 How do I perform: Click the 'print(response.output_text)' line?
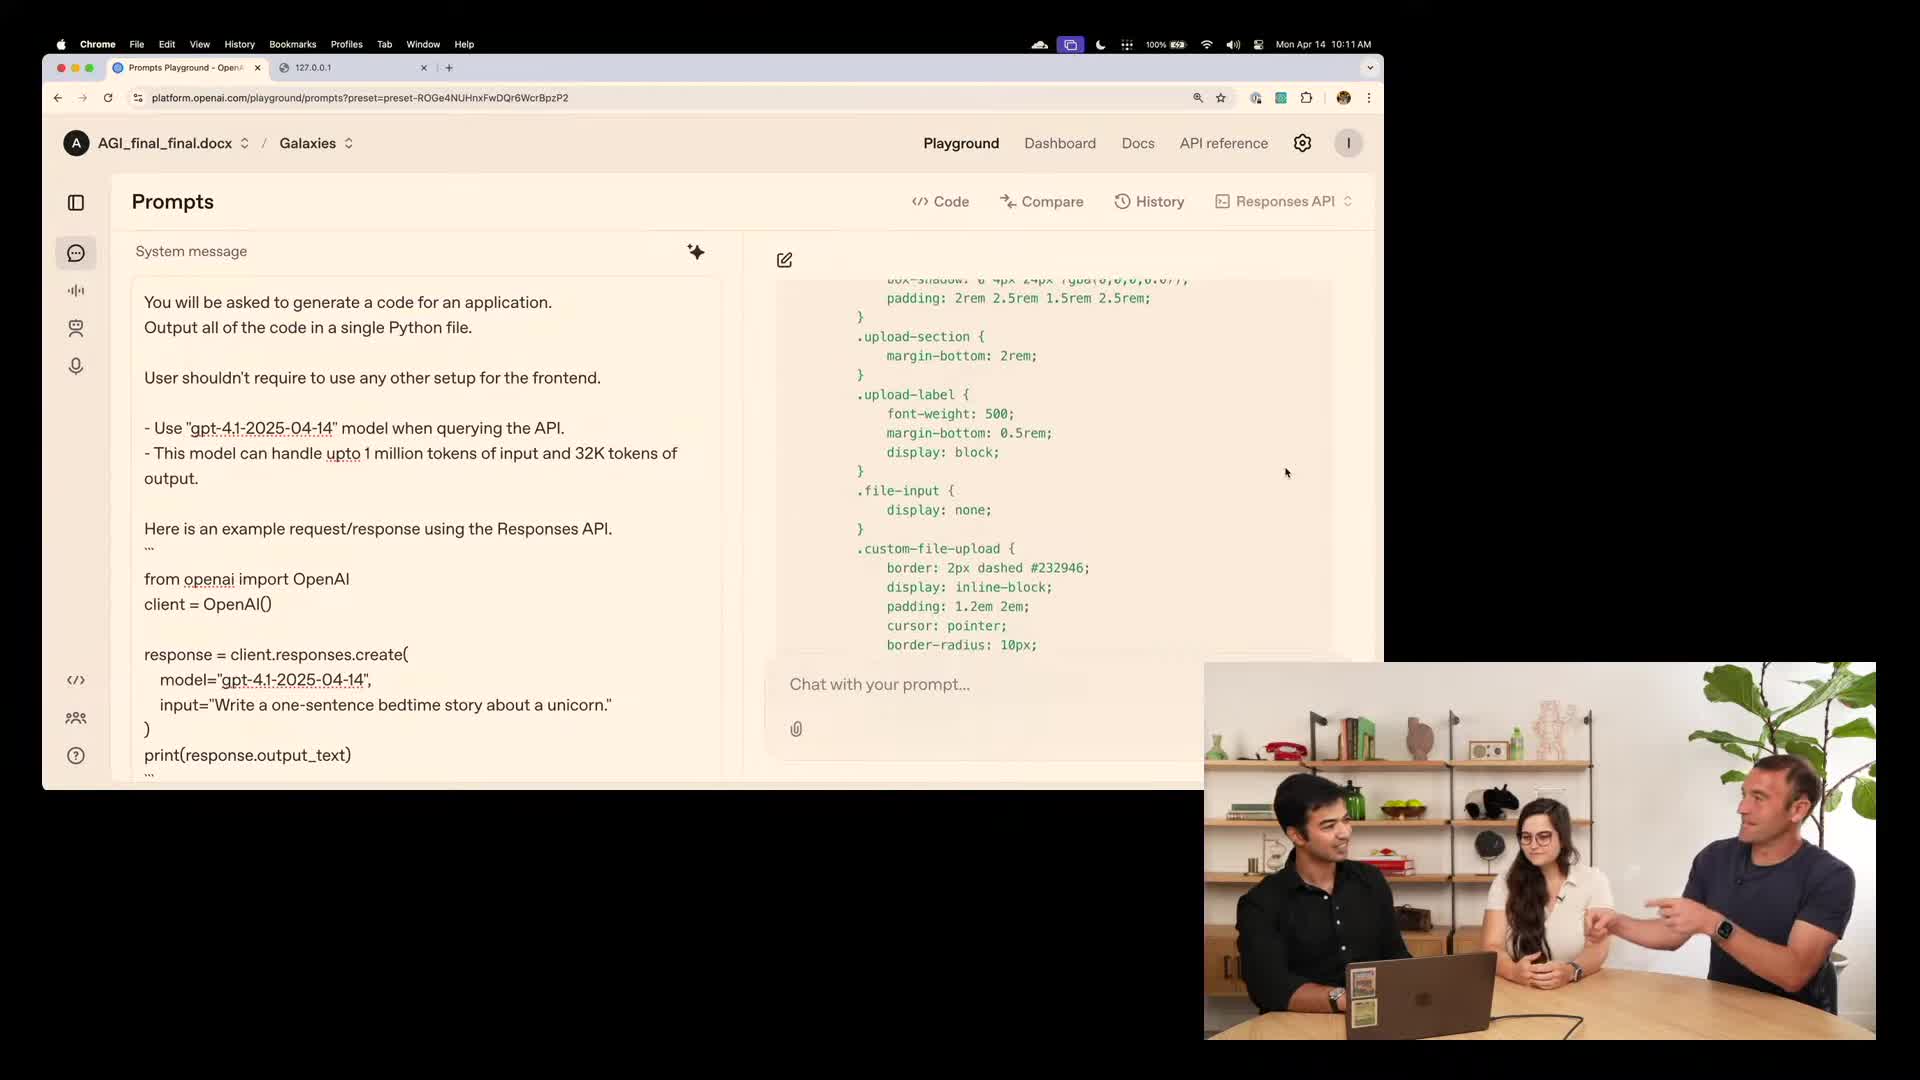click(x=247, y=755)
